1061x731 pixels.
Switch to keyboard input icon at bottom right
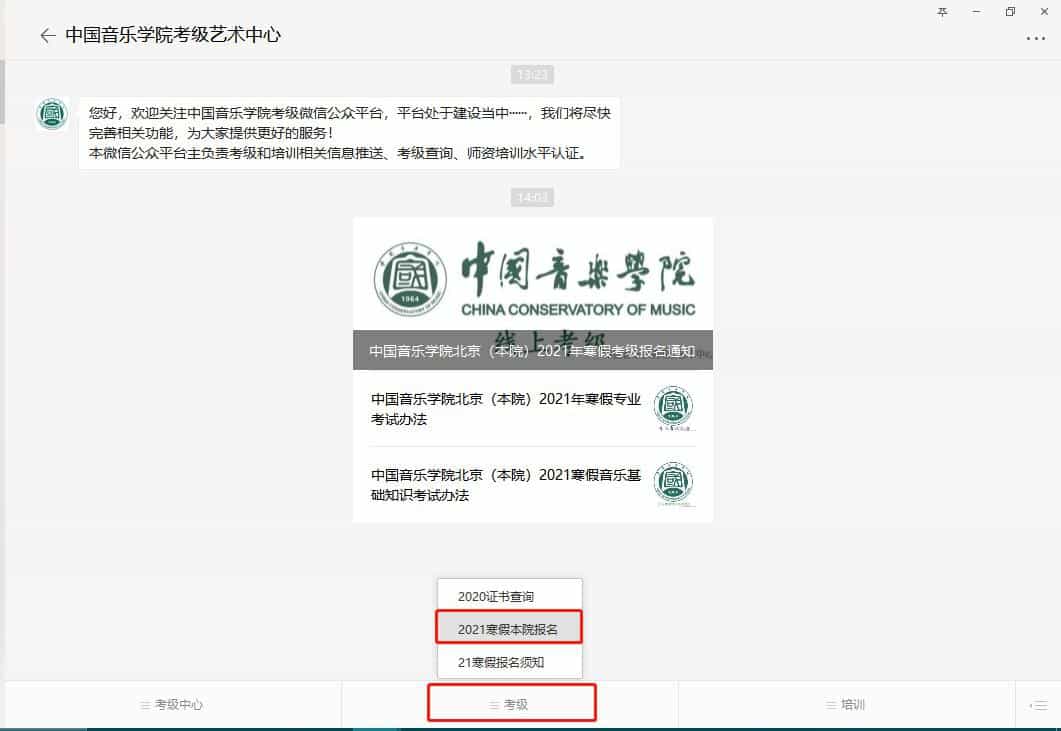[x=1039, y=705]
